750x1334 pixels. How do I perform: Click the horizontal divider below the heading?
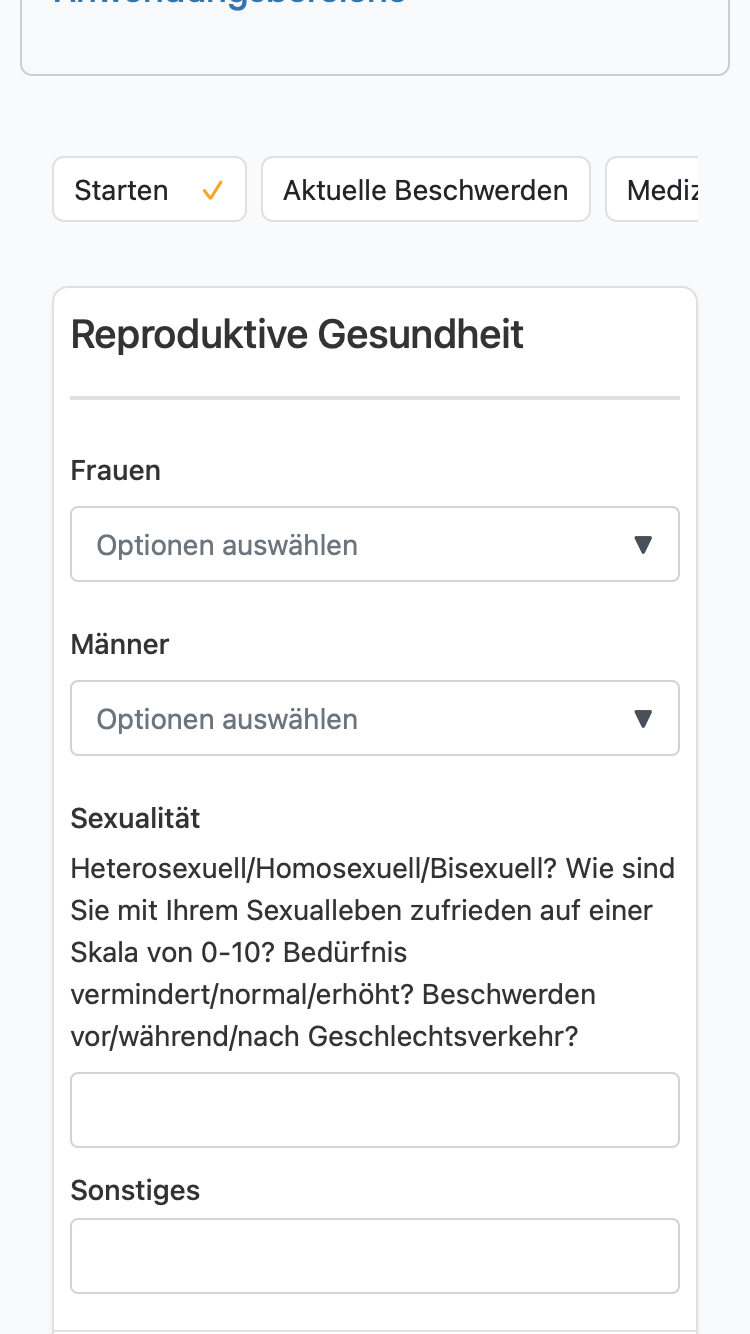pos(375,398)
